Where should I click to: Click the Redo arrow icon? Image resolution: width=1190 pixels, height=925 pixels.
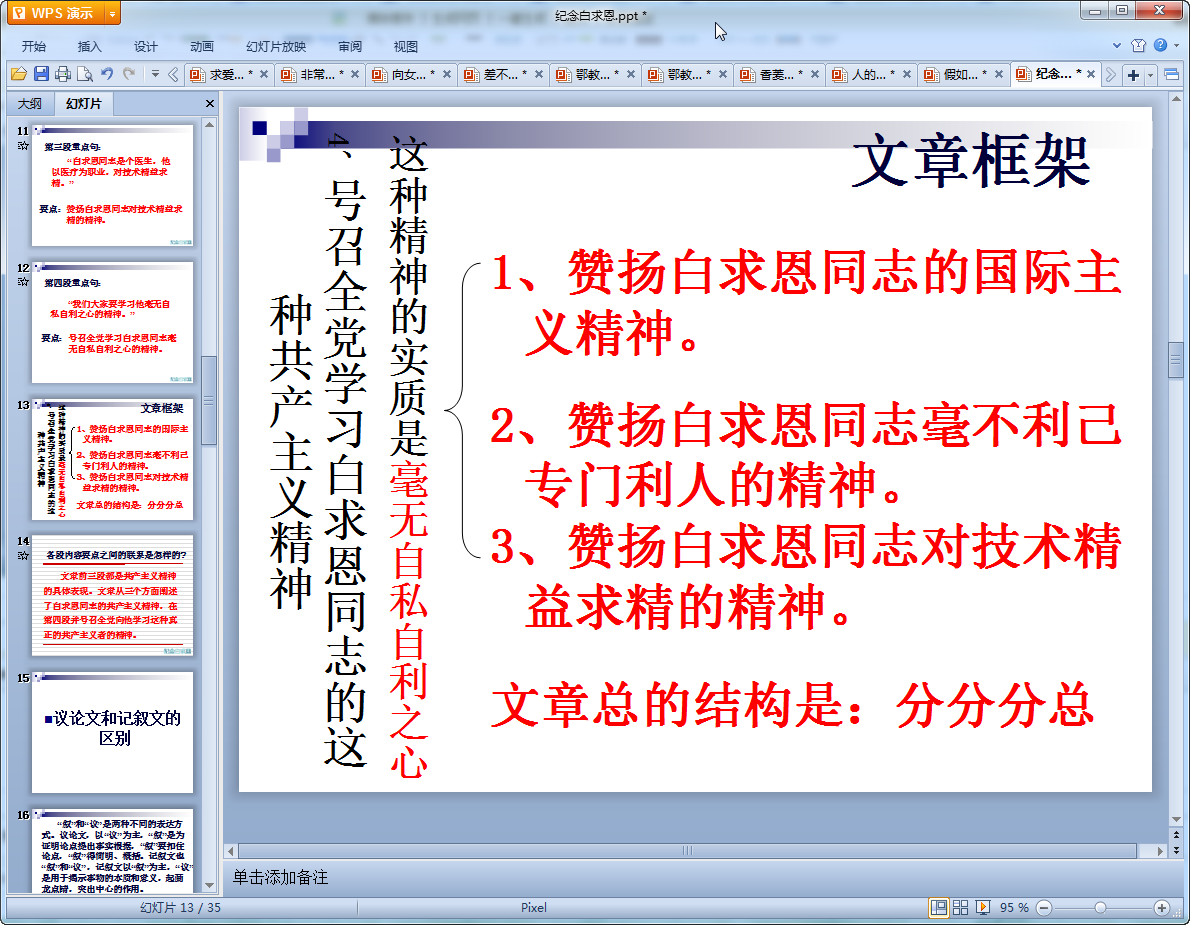[x=129, y=74]
